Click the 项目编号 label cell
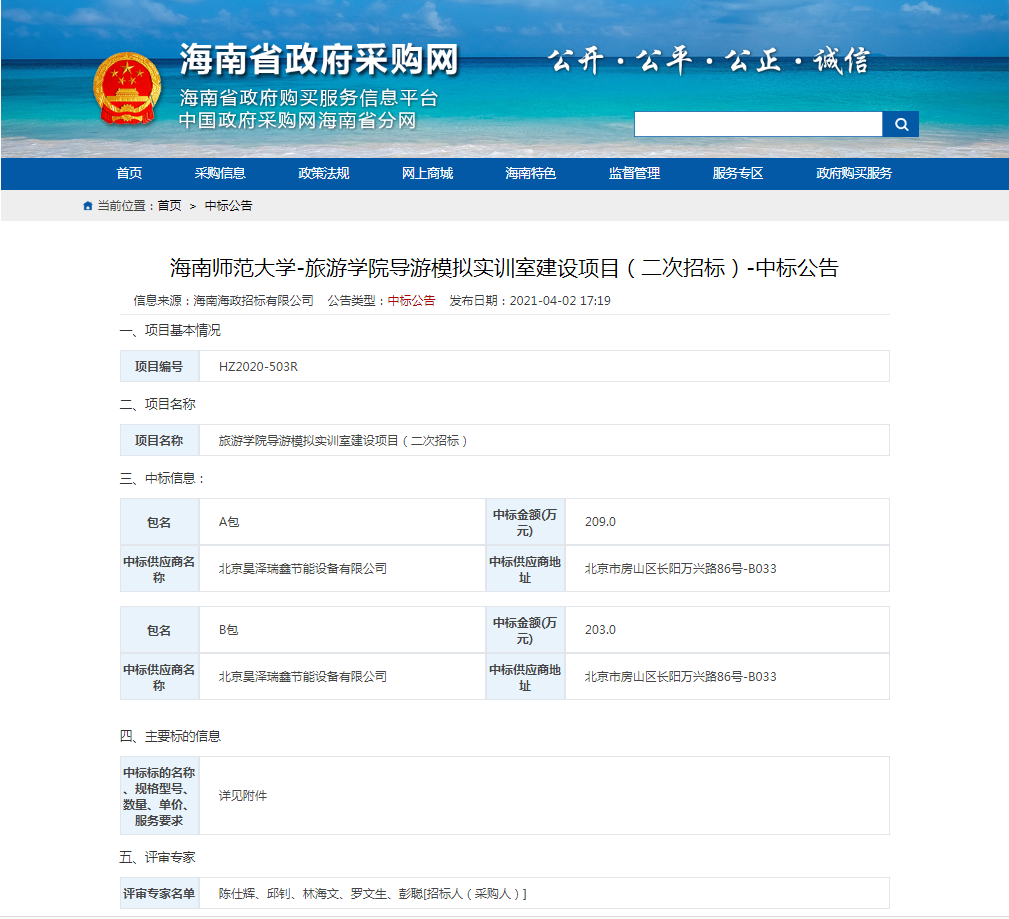This screenshot has width=1009, height=919. pos(159,367)
